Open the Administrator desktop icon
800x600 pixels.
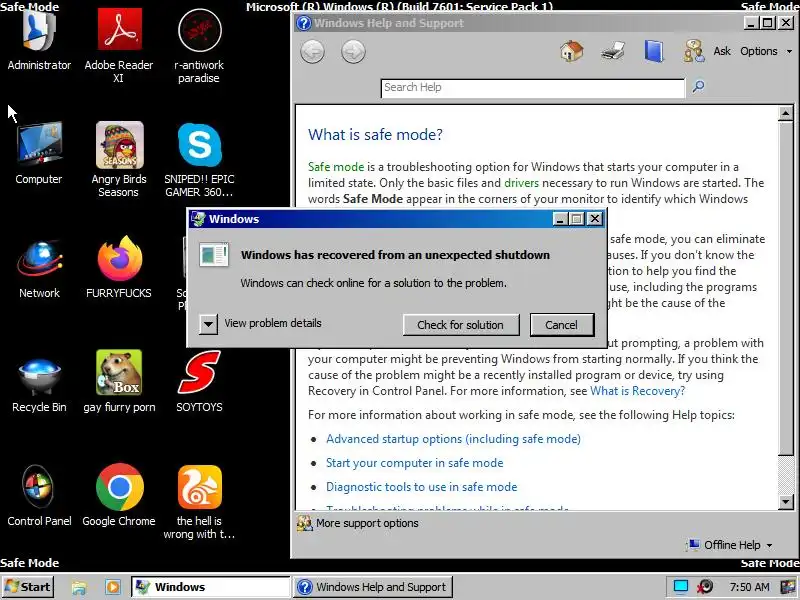pos(39,41)
